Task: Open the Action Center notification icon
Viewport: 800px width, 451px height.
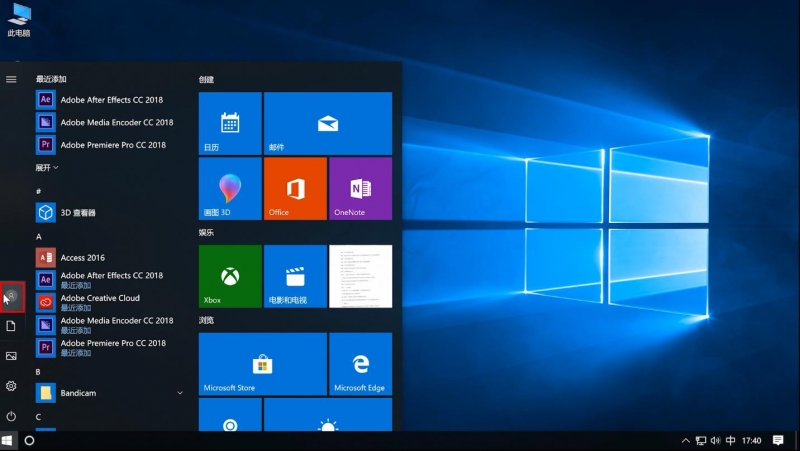Action: click(x=778, y=440)
